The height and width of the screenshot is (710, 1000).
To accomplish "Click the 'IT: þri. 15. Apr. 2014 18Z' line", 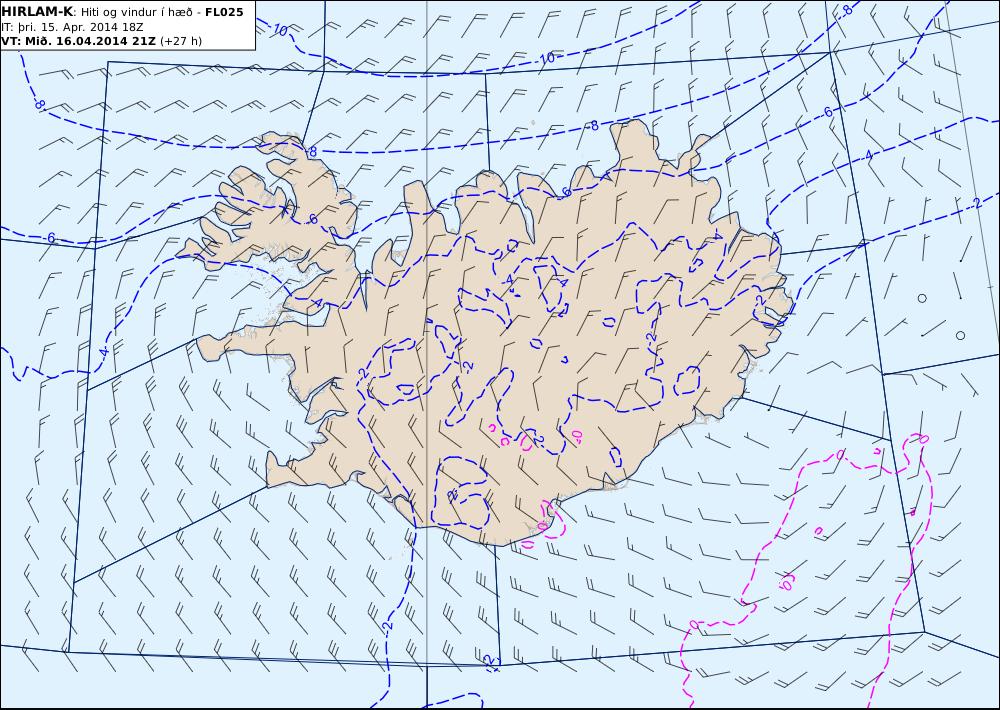I will click(x=72, y=27).
